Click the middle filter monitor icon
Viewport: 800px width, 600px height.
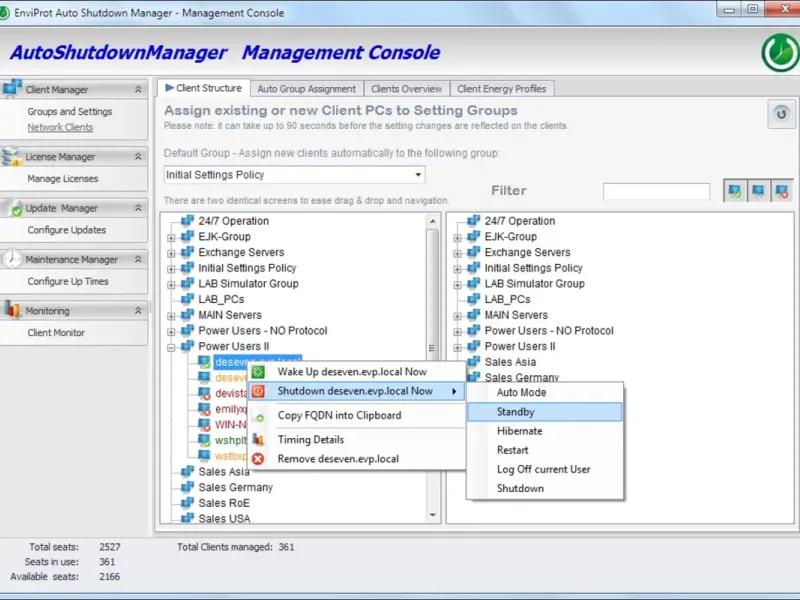pyautogui.click(x=758, y=191)
